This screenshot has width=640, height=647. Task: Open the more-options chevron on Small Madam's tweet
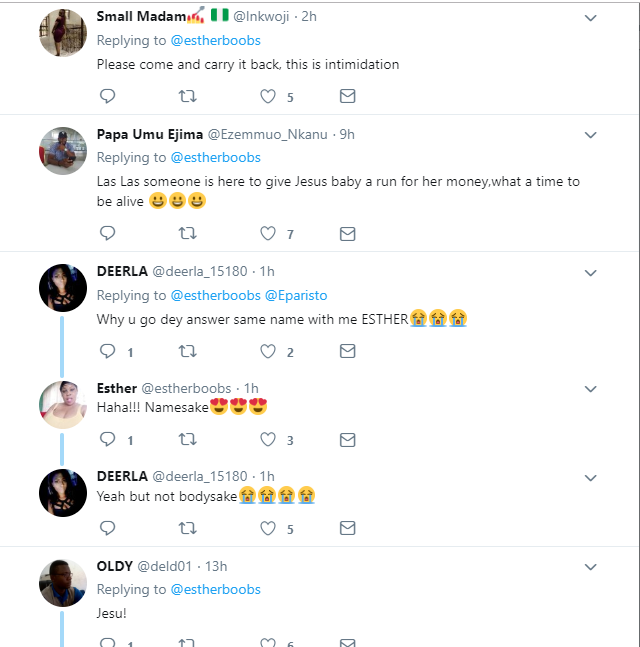[x=590, y=18]
